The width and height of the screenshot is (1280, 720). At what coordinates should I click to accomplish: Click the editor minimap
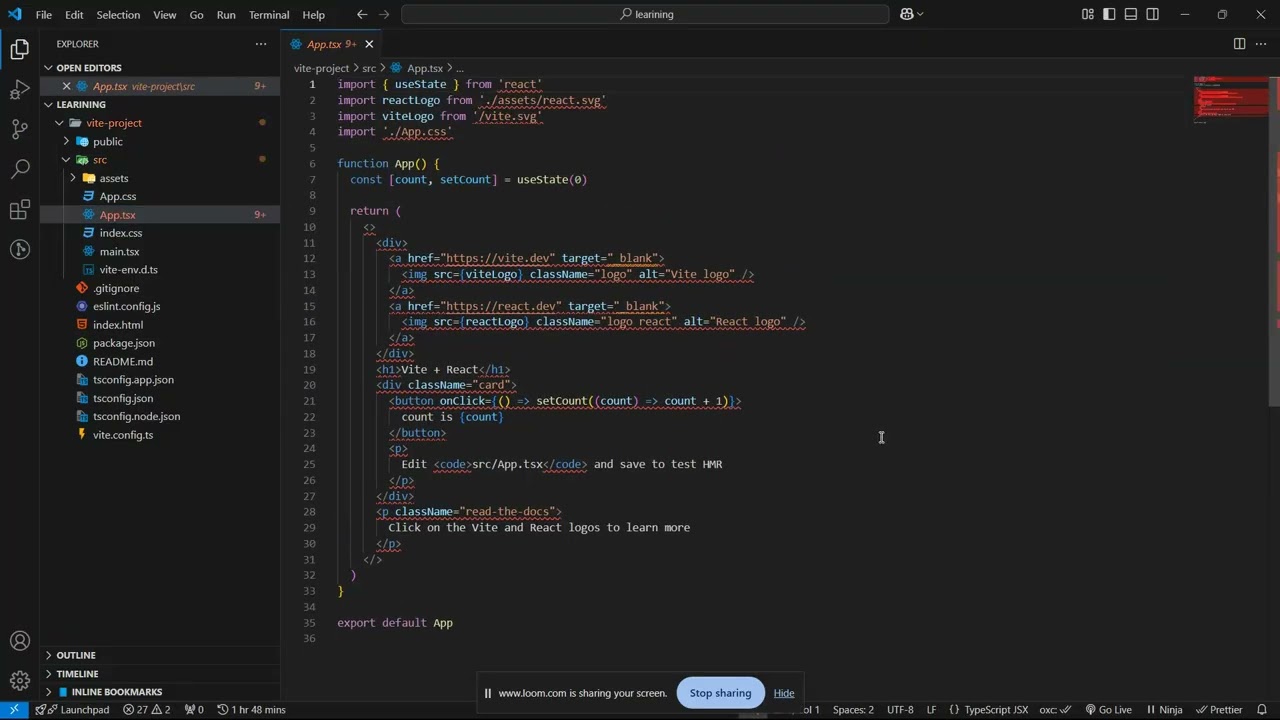tap(1230, 100)
